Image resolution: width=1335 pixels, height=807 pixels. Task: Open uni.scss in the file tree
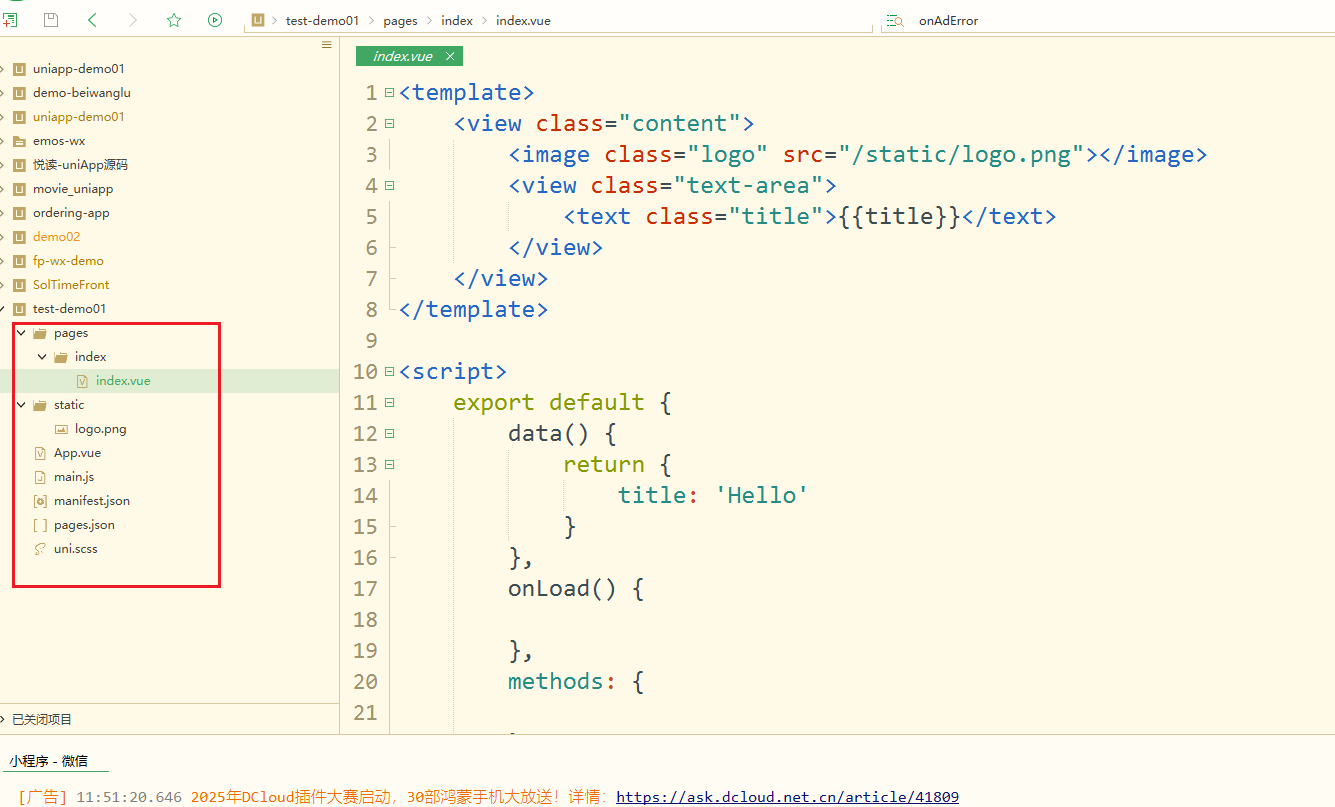click(76, 549)
